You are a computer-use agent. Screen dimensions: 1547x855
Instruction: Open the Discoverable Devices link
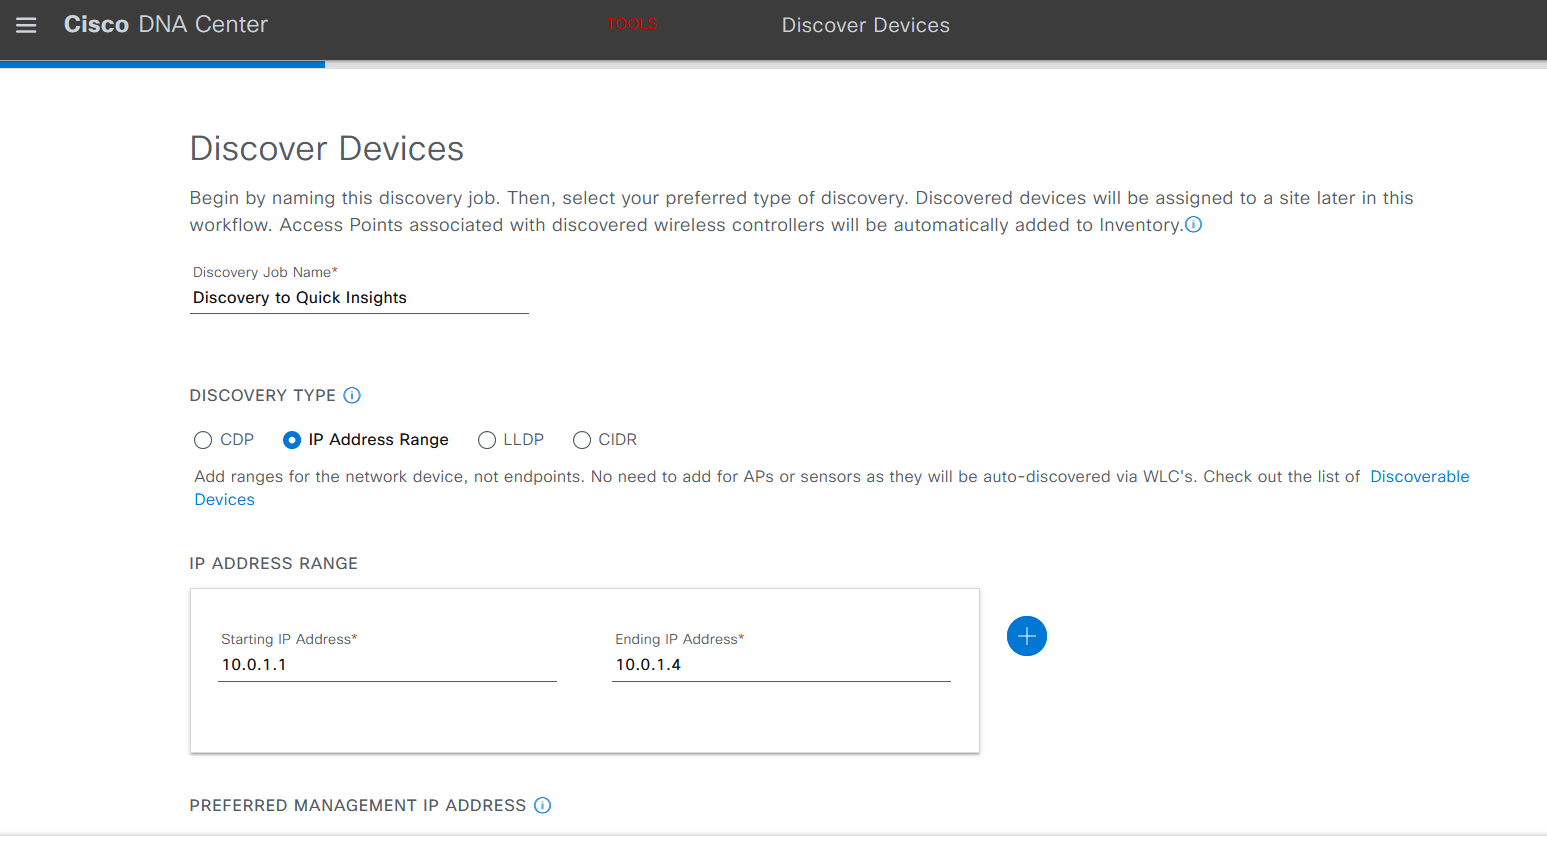(1420, 477)
